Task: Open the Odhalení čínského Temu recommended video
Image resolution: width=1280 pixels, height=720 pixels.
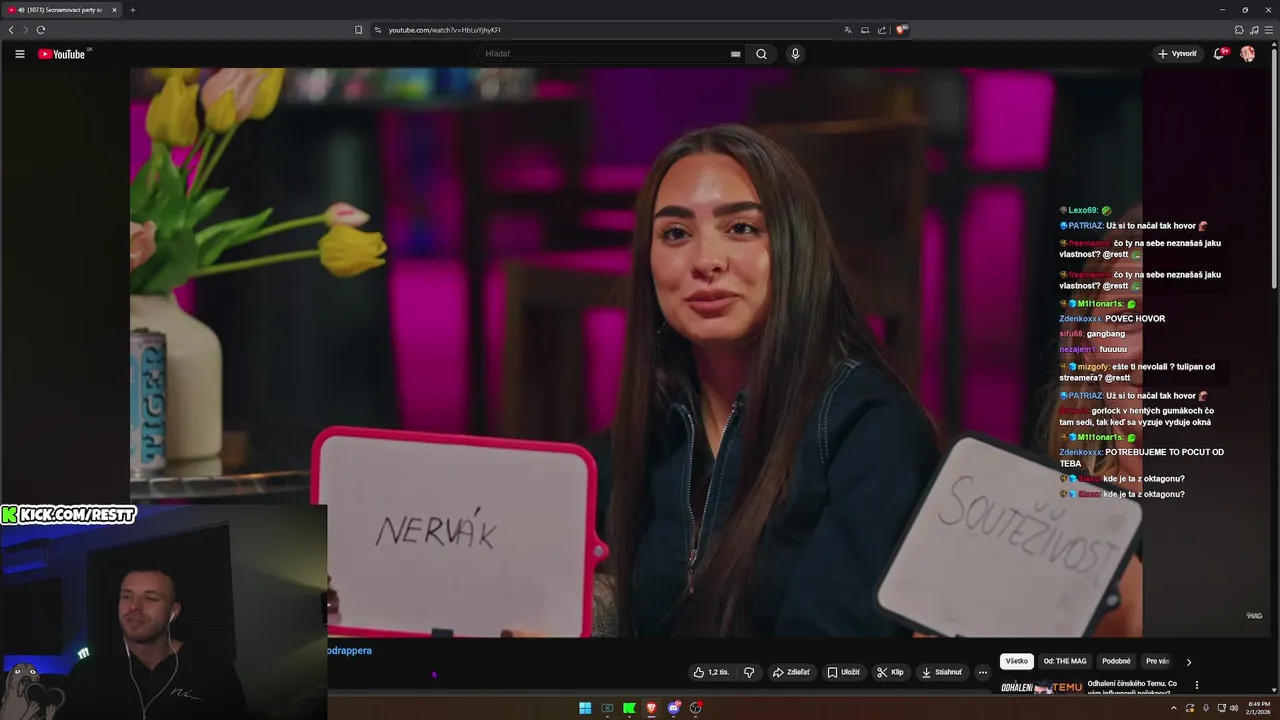Action: tap(1131, 686)
